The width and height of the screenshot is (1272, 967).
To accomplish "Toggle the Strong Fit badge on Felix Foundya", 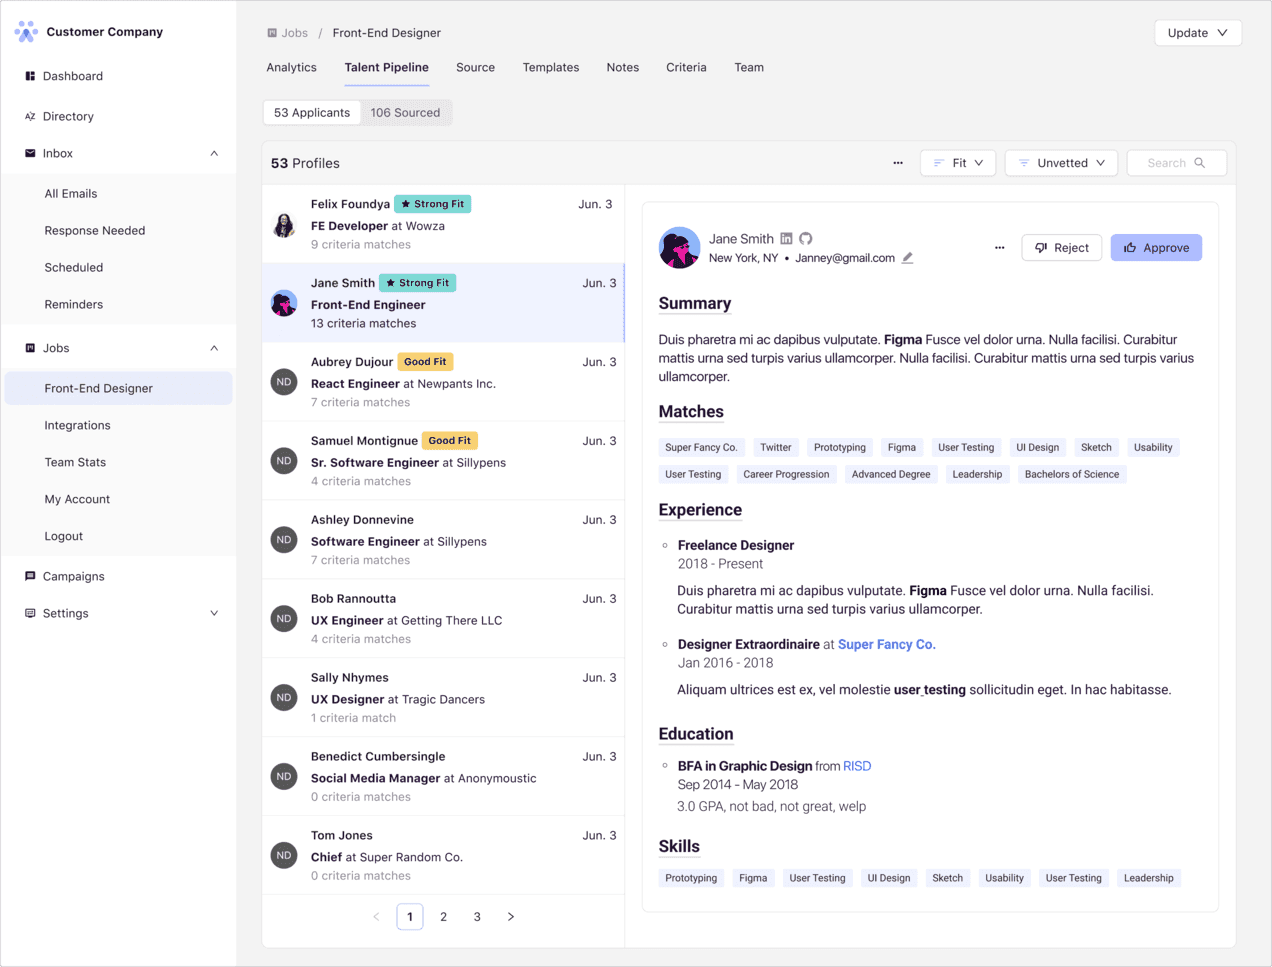I will coord(432,203).
